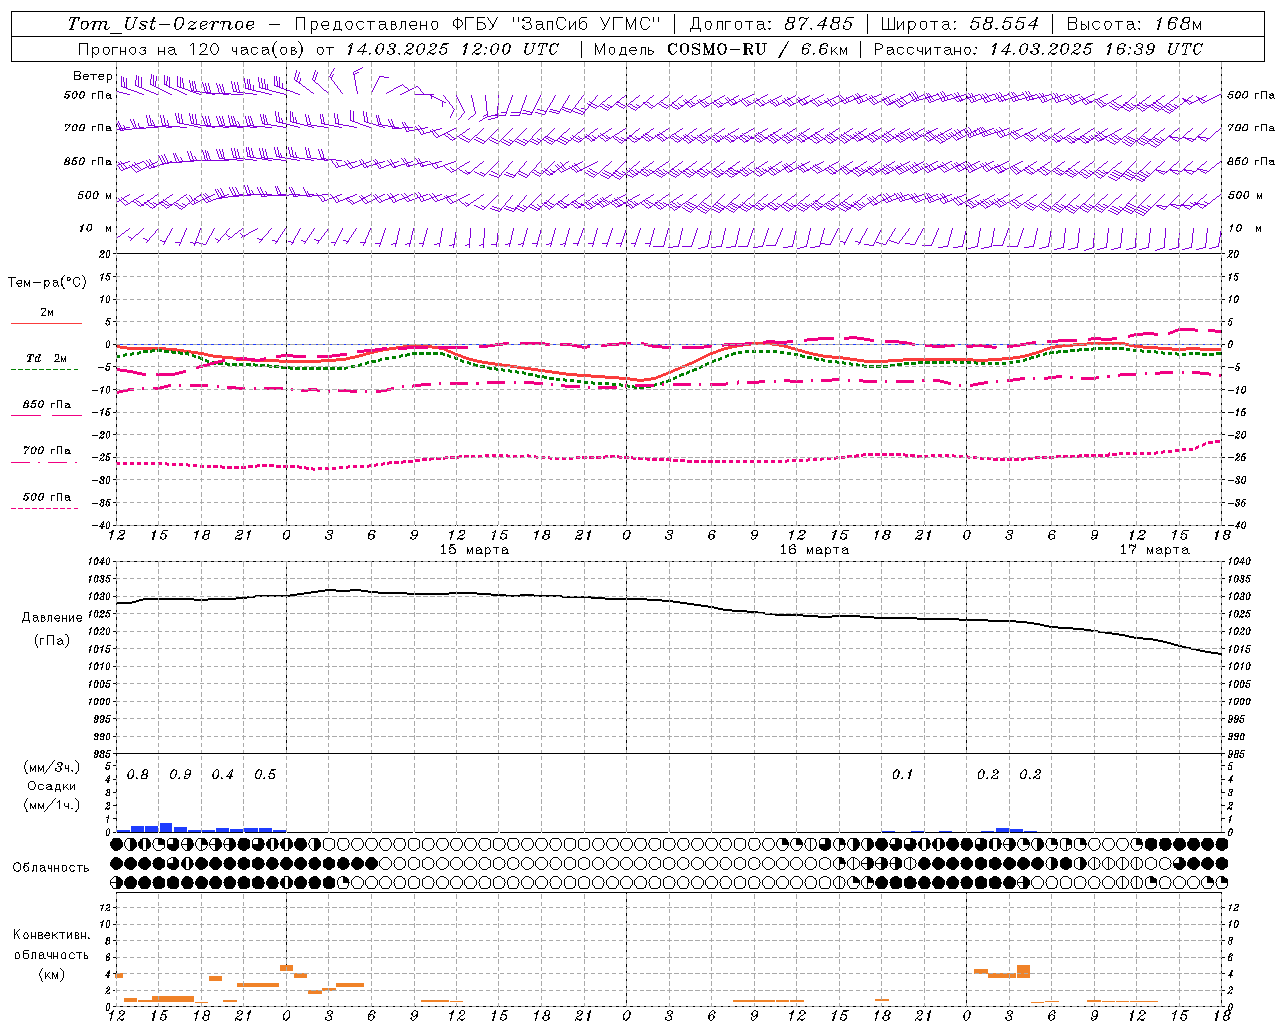The width and height of the screenshot is (1280, 1024).
Task: Click the 0.8 precipitation total
Action: (x=138, y=775)
